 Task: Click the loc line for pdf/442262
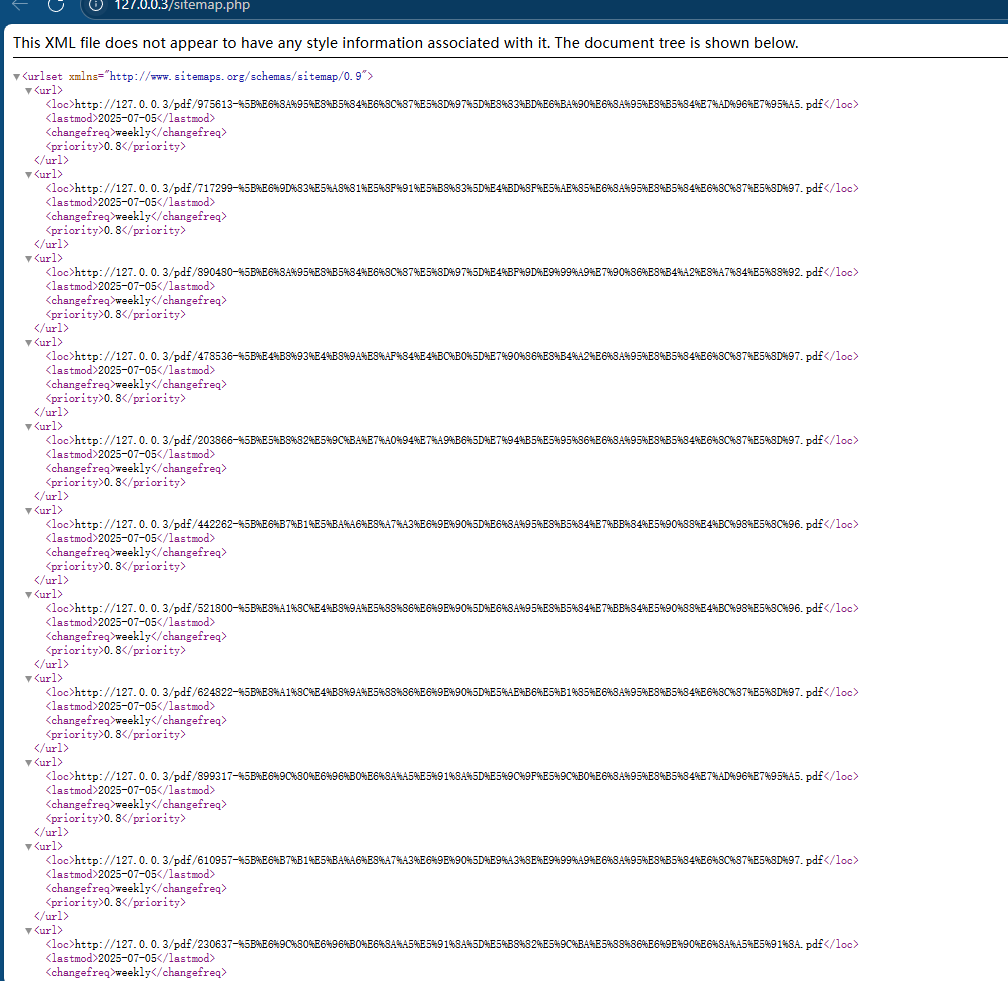452,524
